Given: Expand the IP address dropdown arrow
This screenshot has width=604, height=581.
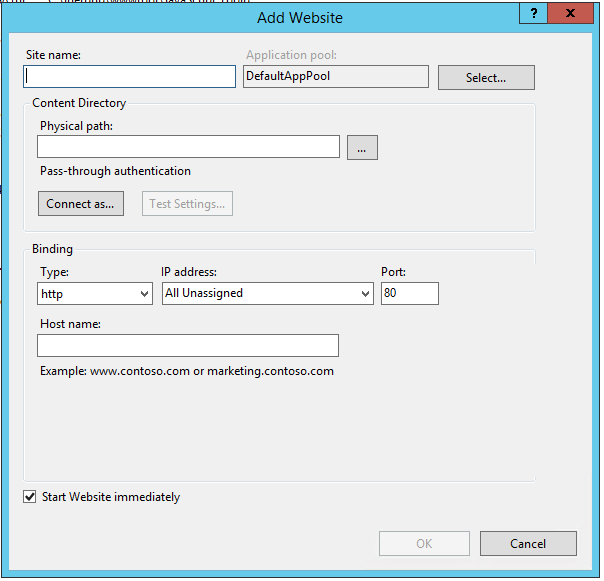Looking at the screenshot, I should [x=364, y=293].
